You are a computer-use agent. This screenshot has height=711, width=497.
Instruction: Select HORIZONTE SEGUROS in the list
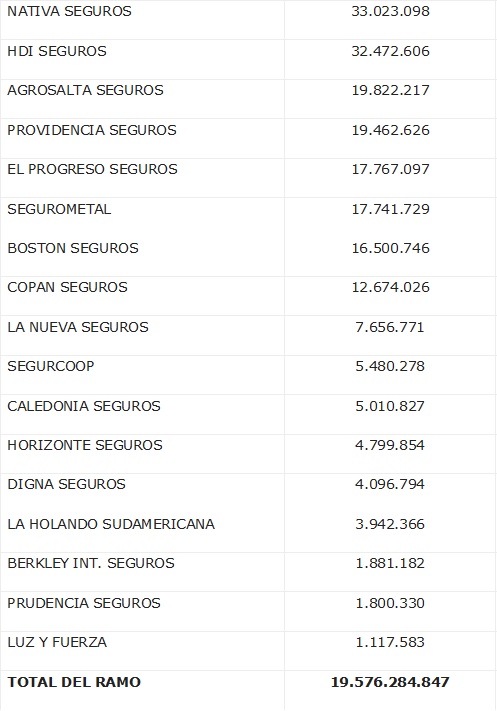[x=84, y=445]
